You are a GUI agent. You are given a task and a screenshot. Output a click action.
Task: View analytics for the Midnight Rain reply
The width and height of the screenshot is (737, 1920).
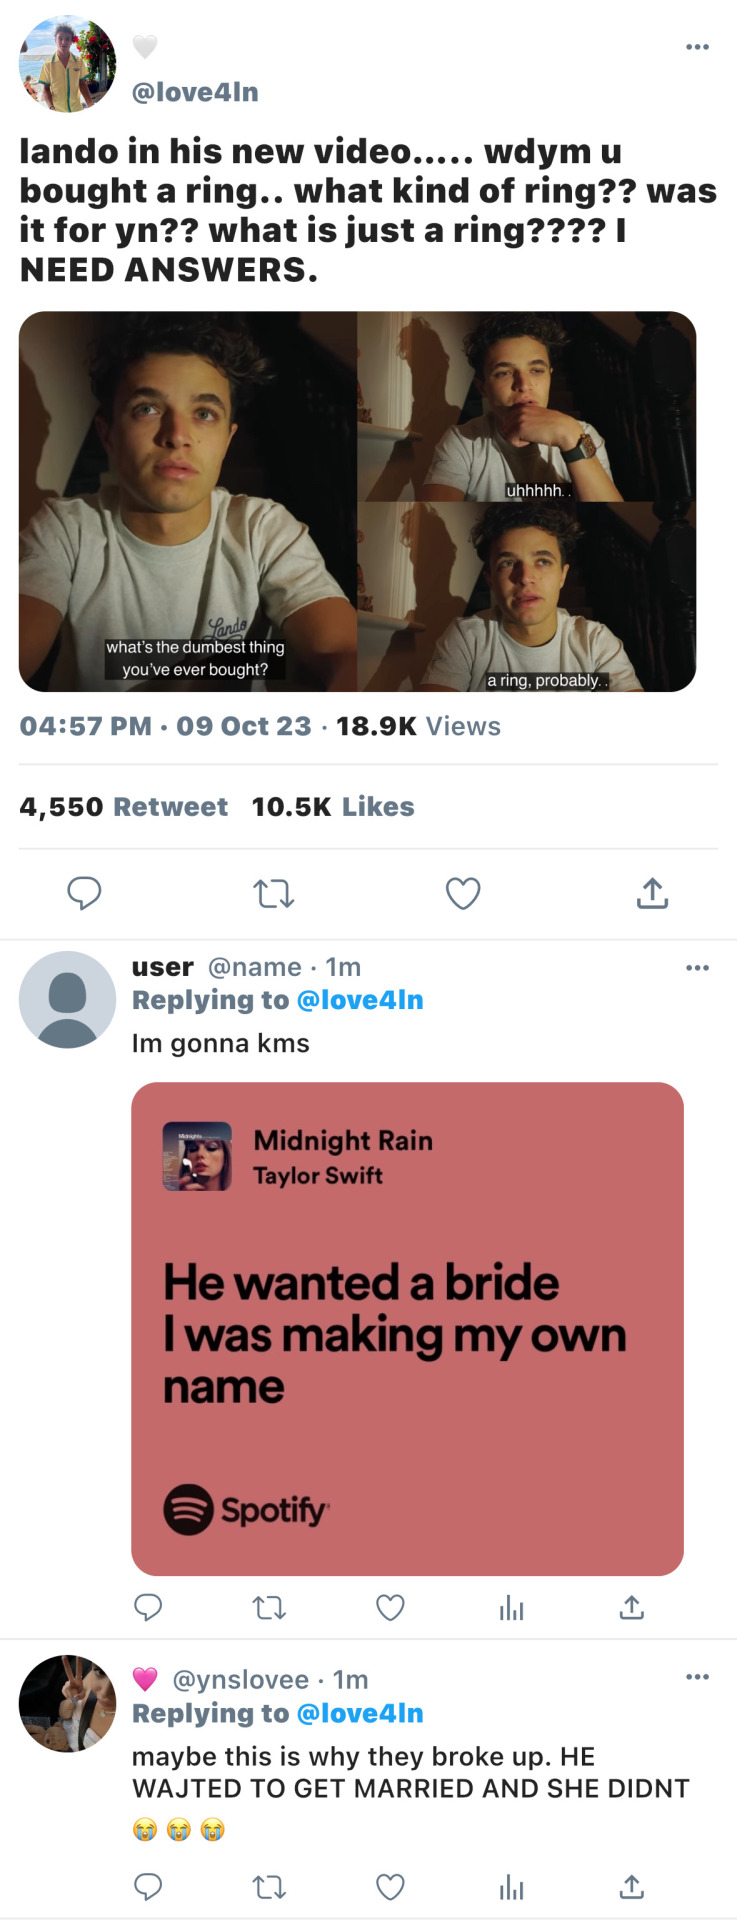[x=511, y=1607]
